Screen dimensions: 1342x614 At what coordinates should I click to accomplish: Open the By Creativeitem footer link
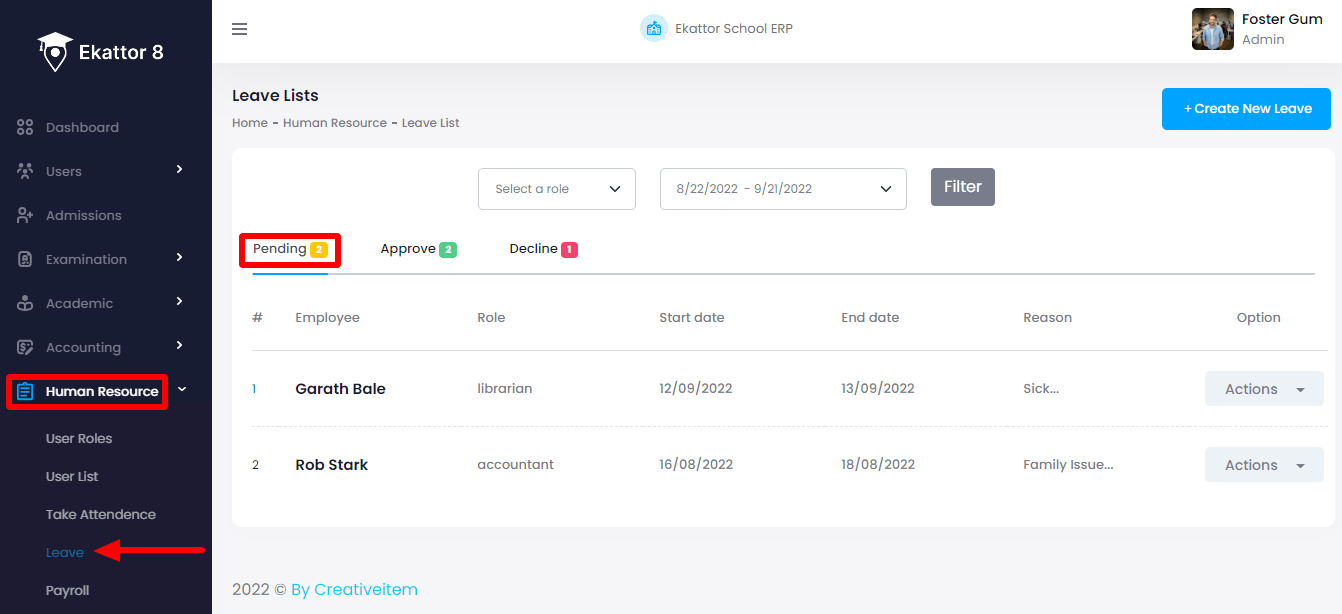click(x=354, y=590)
